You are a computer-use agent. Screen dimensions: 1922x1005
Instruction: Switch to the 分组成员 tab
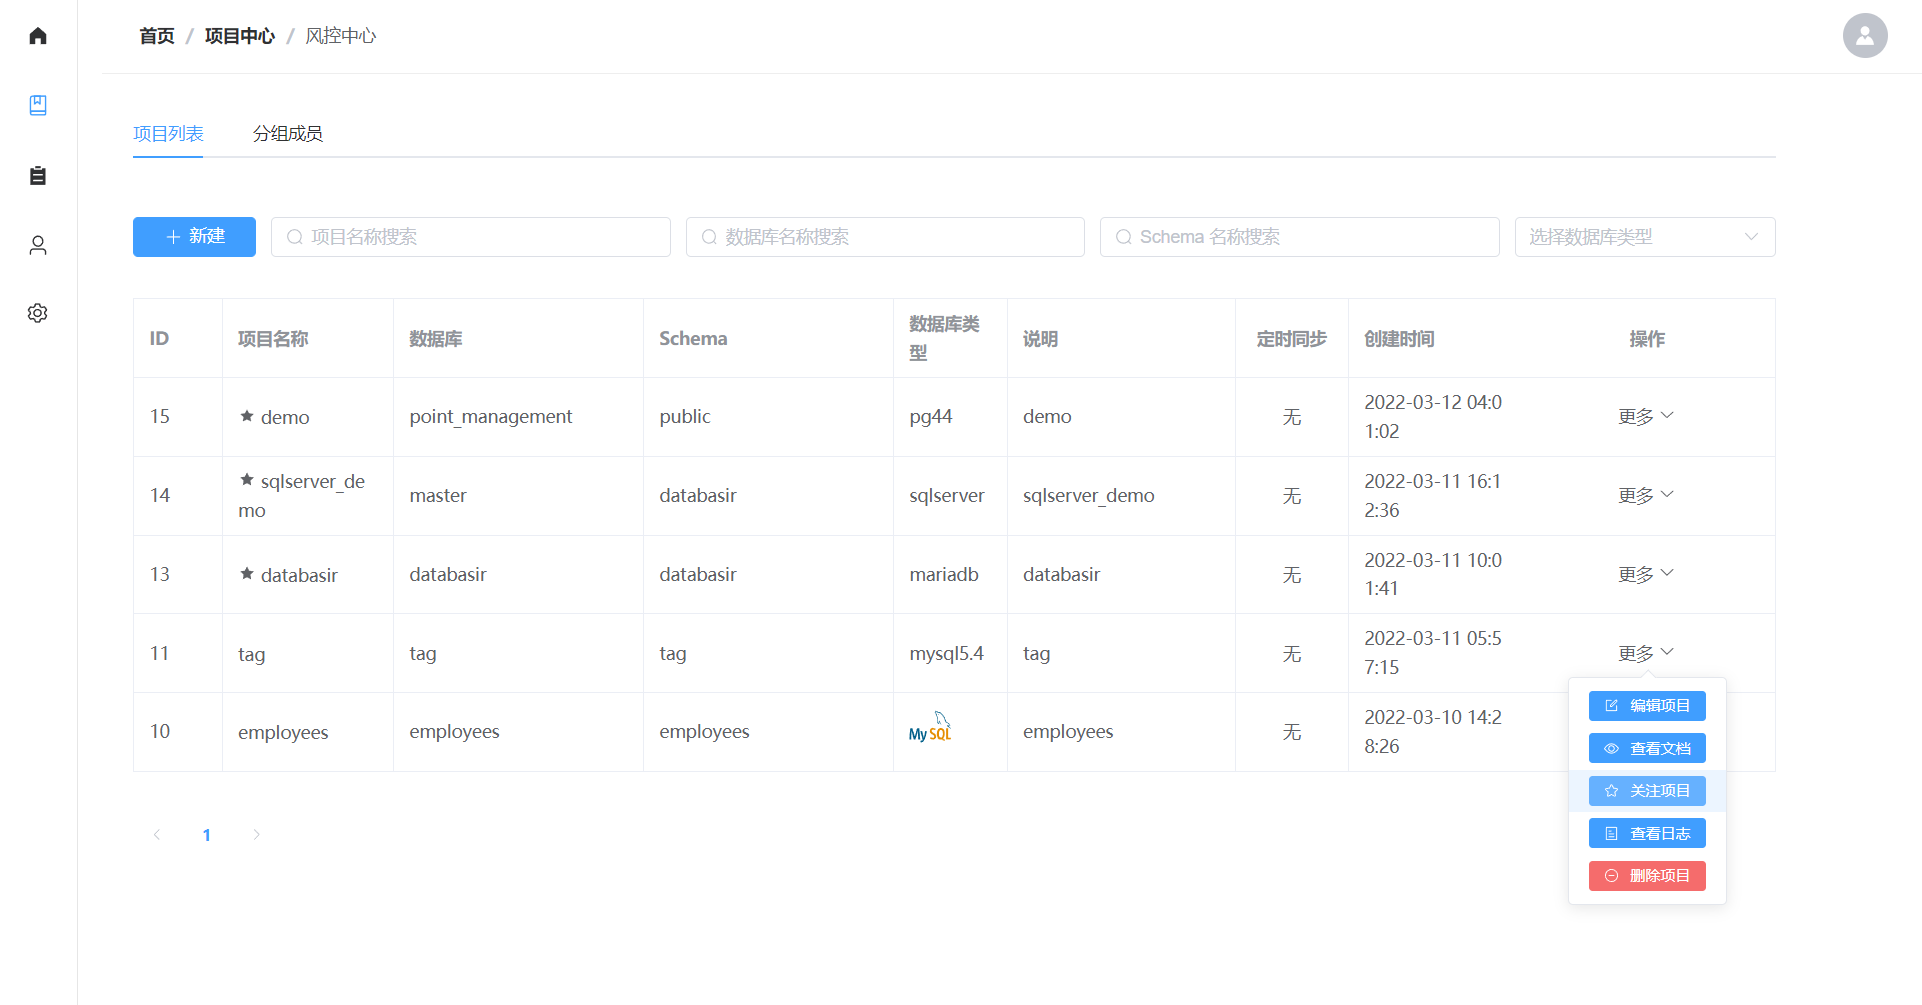(287, 134)
